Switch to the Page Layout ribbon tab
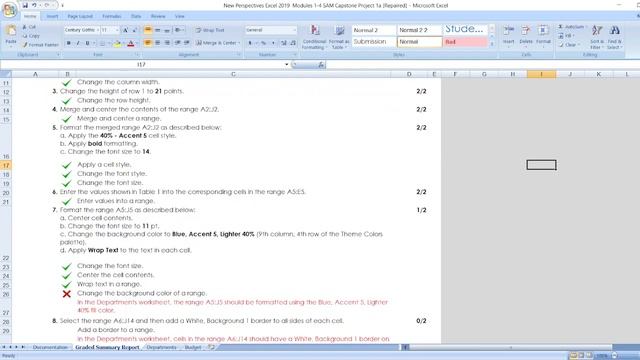The height and width of the screenshot is (360, 640). pos(80,16)
